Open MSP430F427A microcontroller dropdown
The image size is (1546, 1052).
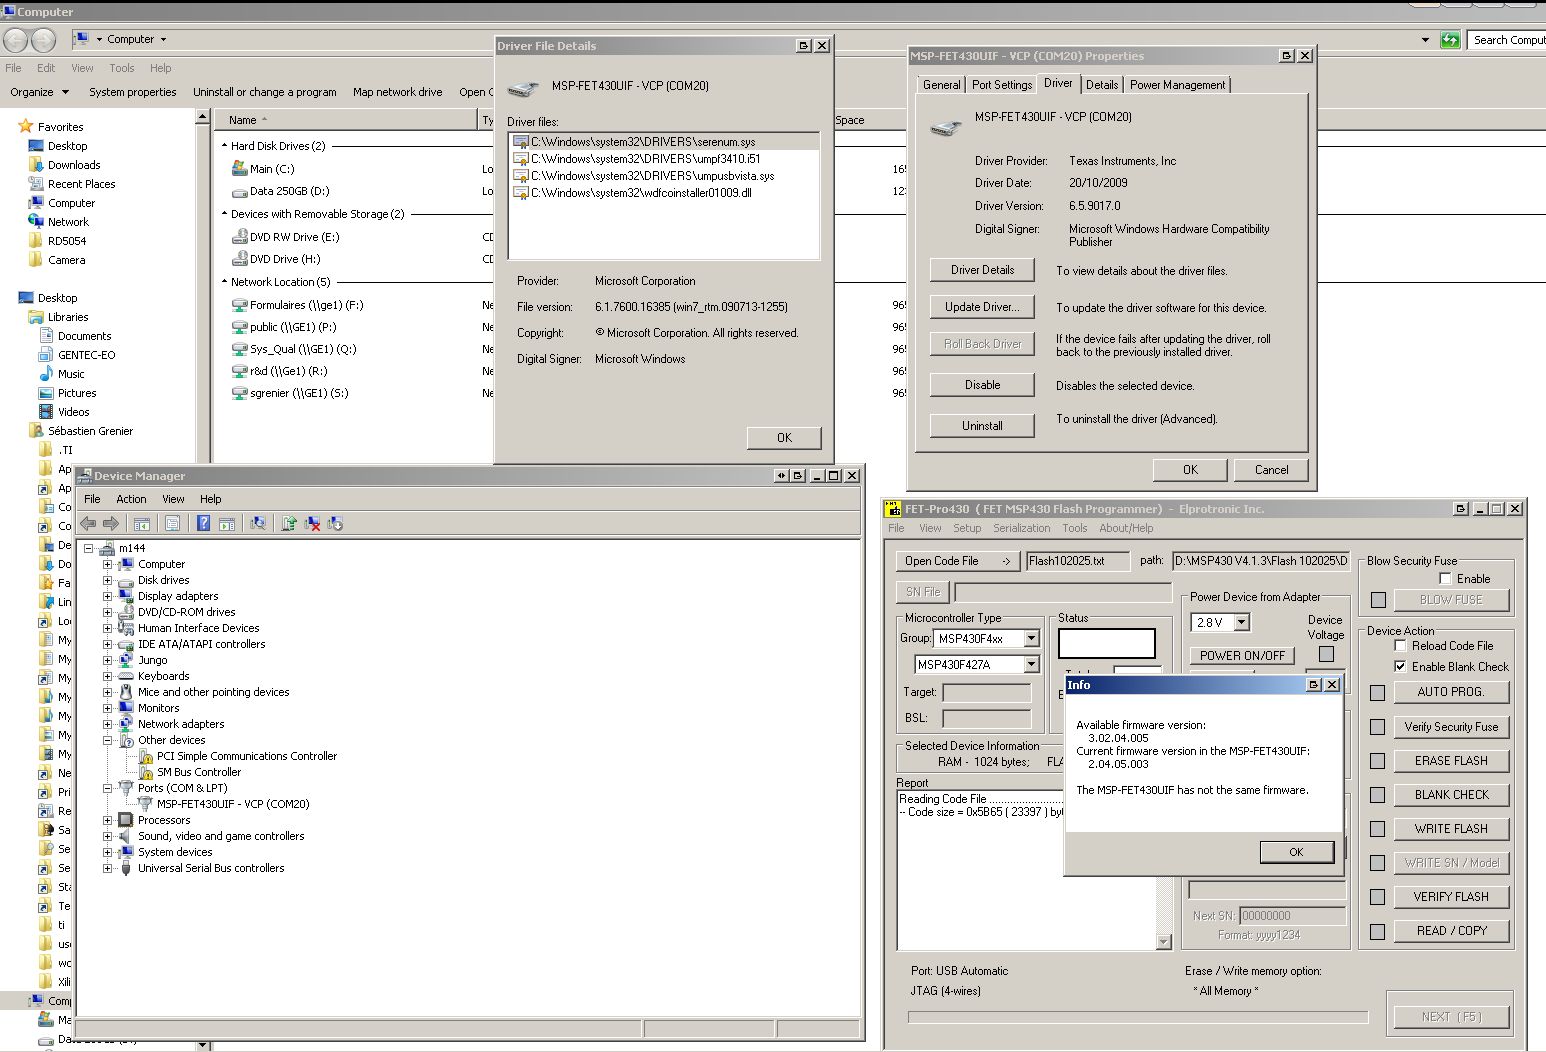[x=1031, y=664]
